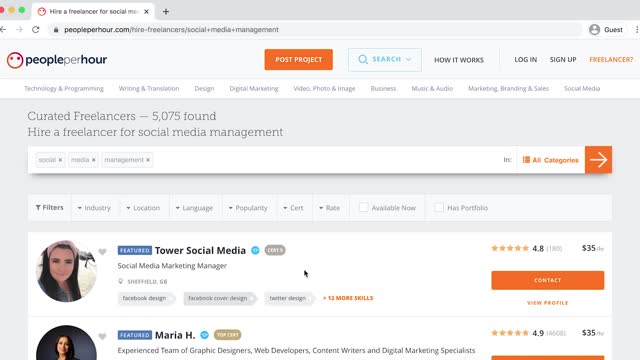Click the star rating for Maria H.
Image resolution: width=640 pixels, height=360 pixels.
coord(510,333)
